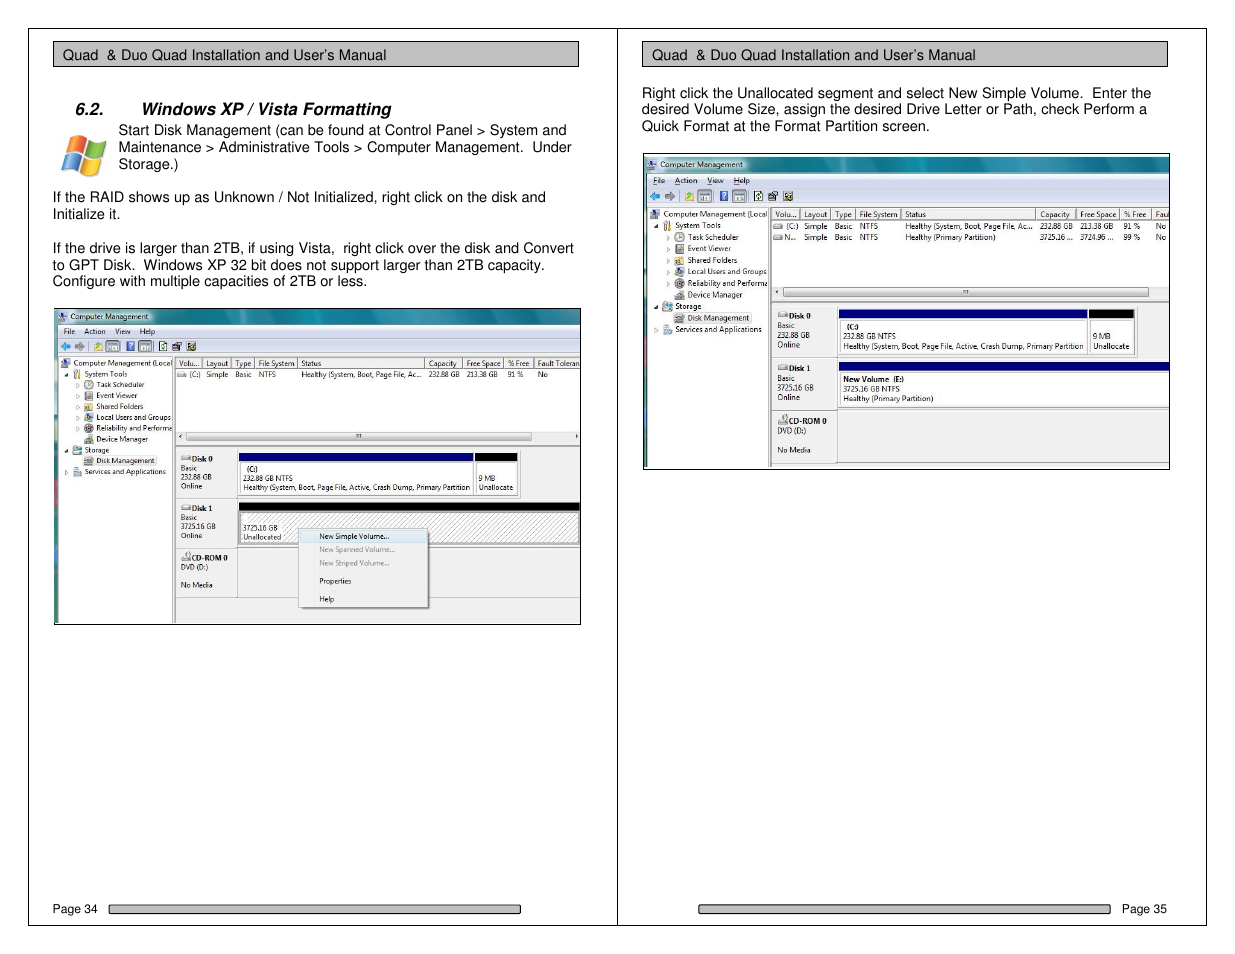This screenshot has height=954, width=1235.
Task: Click the Refresh toolbar icon in page 34 screenshot
Action: (163, 346)
